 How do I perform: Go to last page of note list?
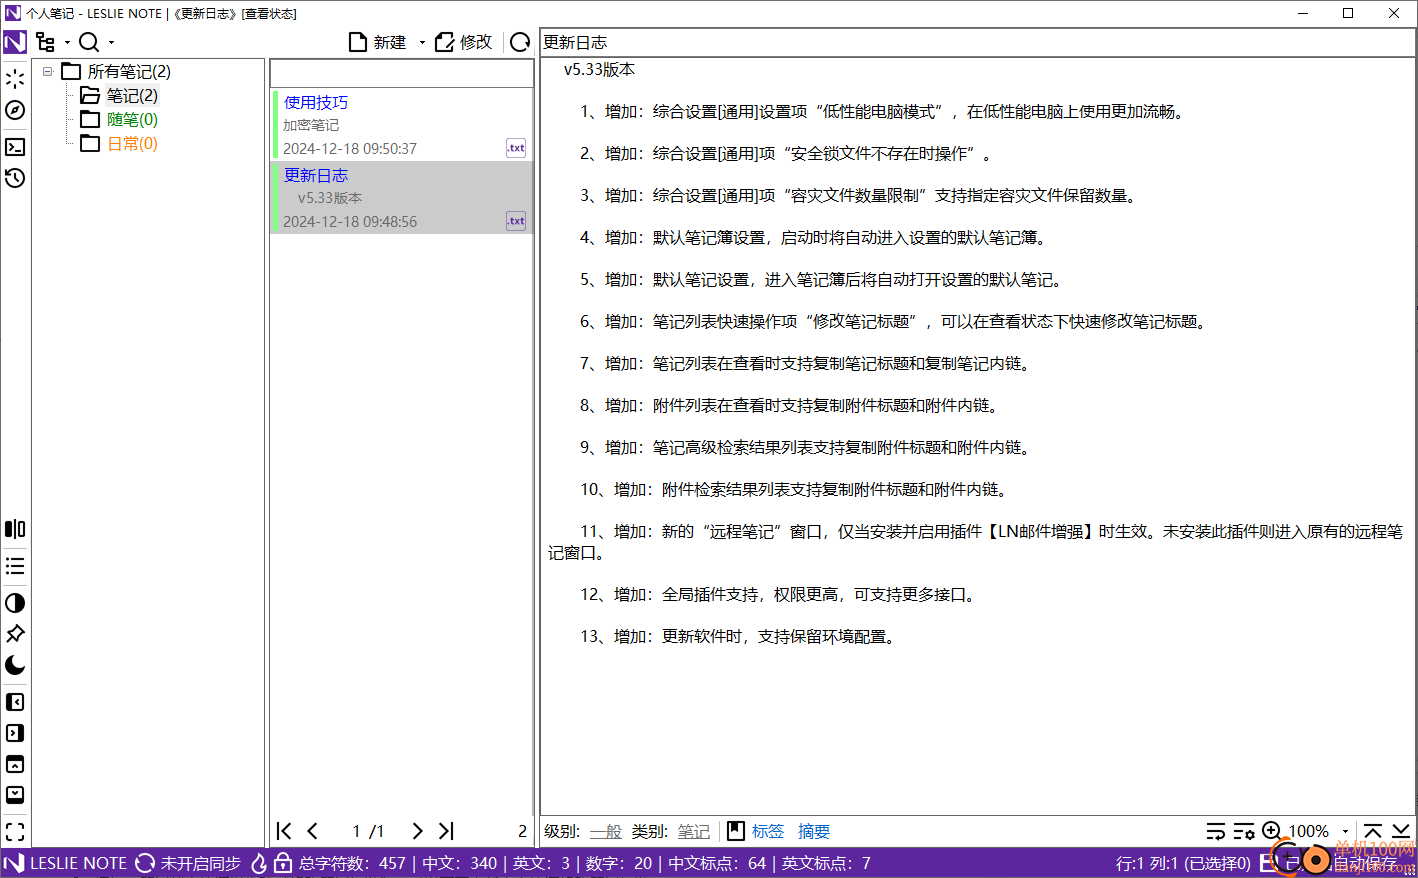pyautogui.click(x=446, y=831)
